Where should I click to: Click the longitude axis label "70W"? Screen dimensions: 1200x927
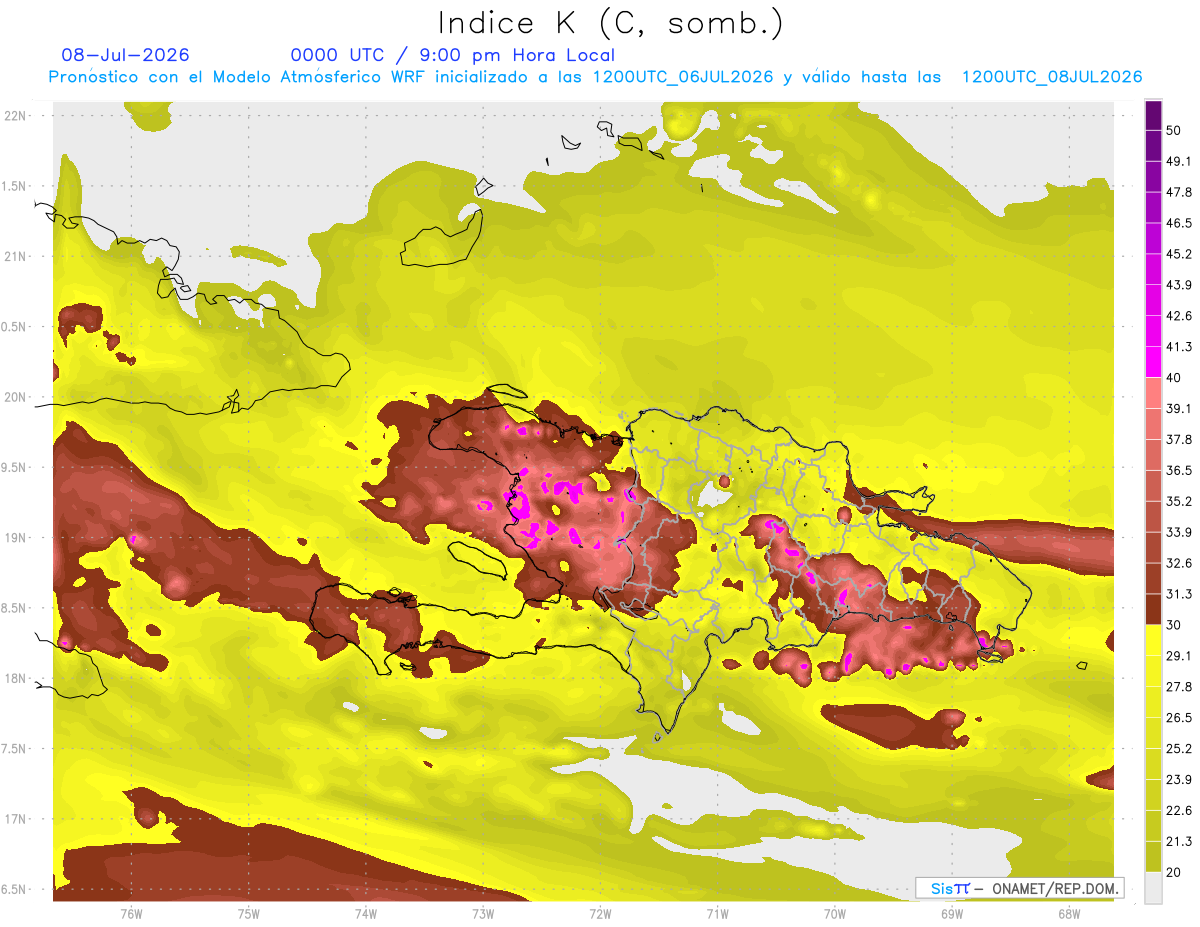(834, 913)
